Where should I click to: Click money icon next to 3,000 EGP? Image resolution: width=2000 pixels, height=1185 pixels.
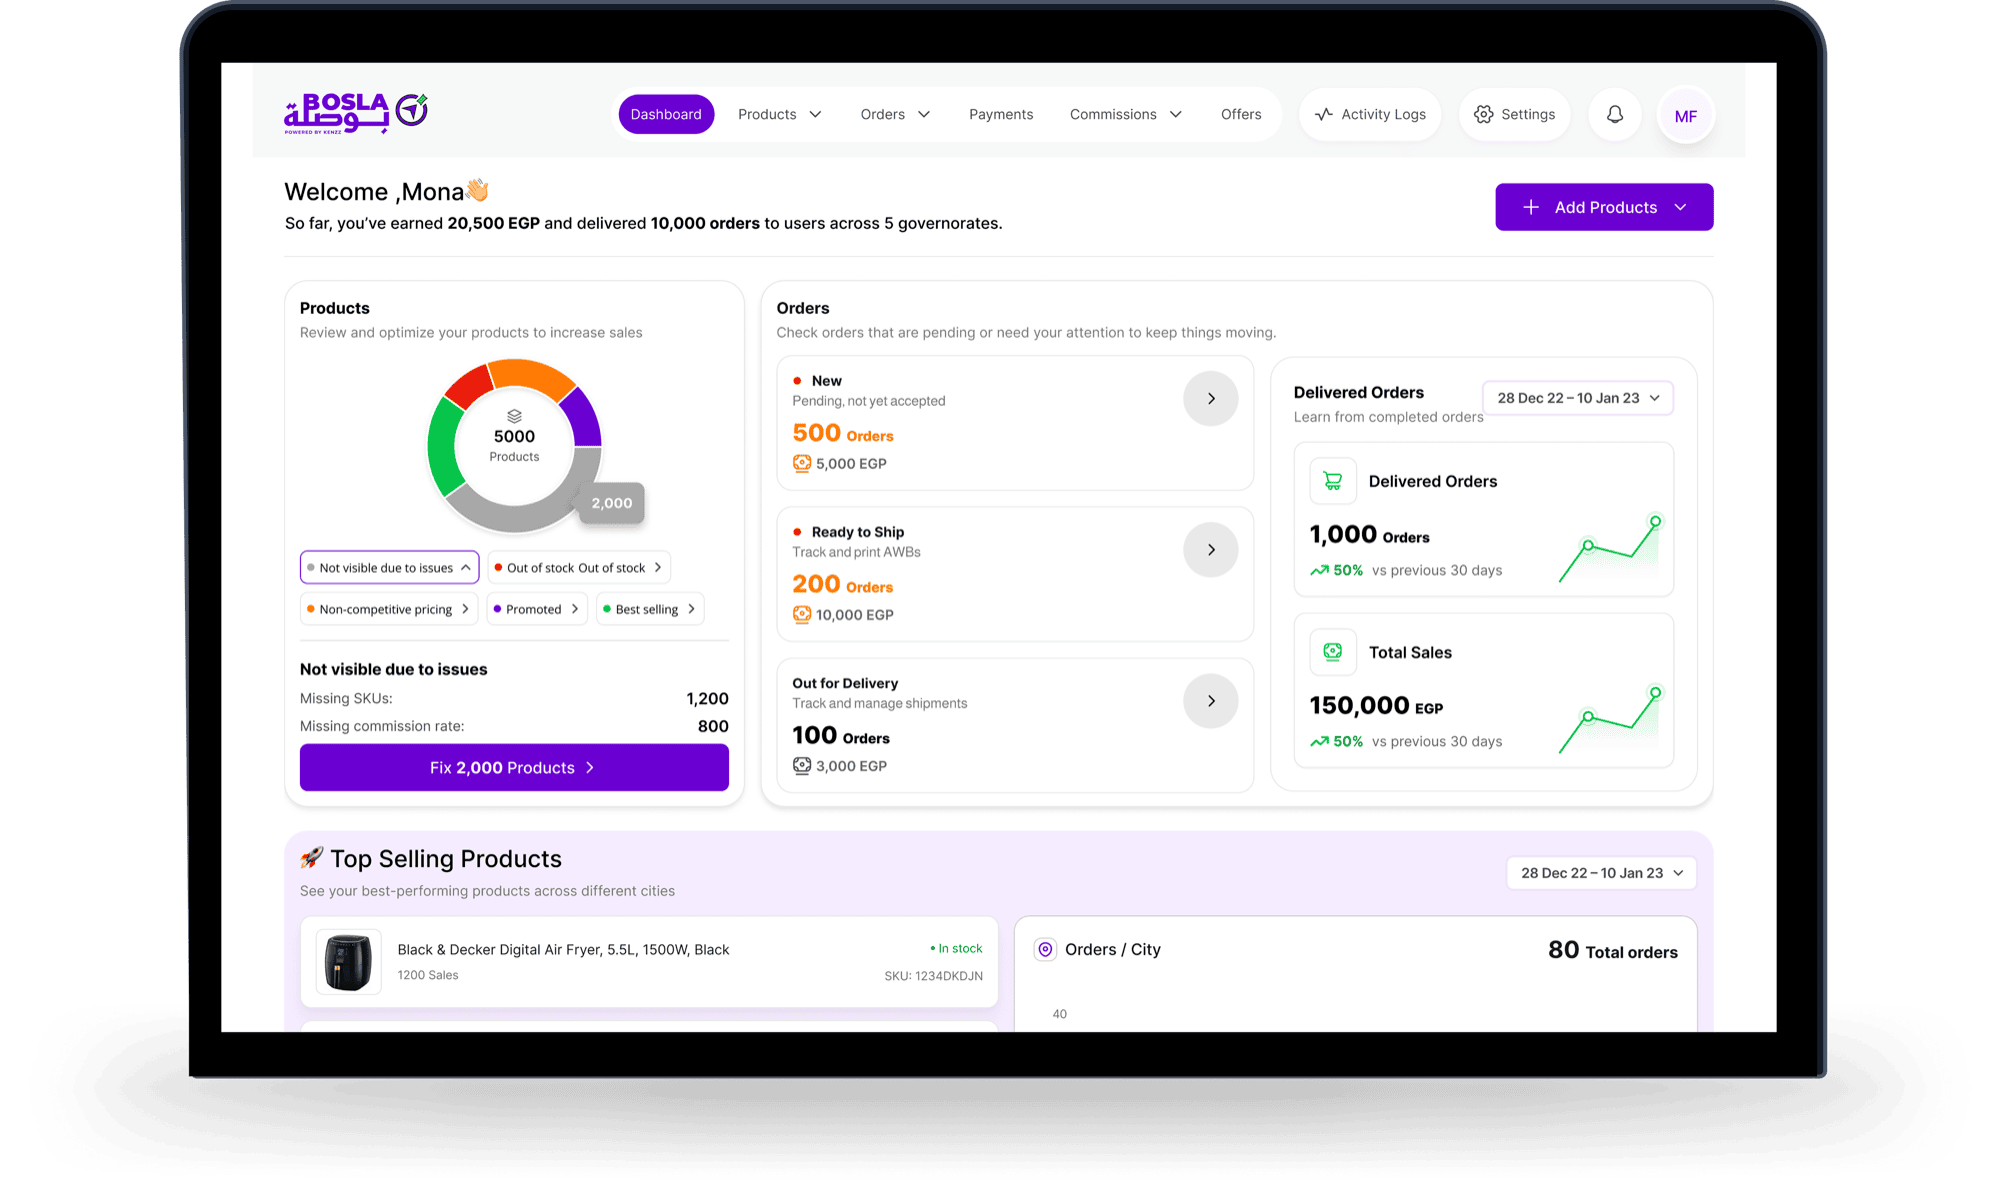coord(802,765)
